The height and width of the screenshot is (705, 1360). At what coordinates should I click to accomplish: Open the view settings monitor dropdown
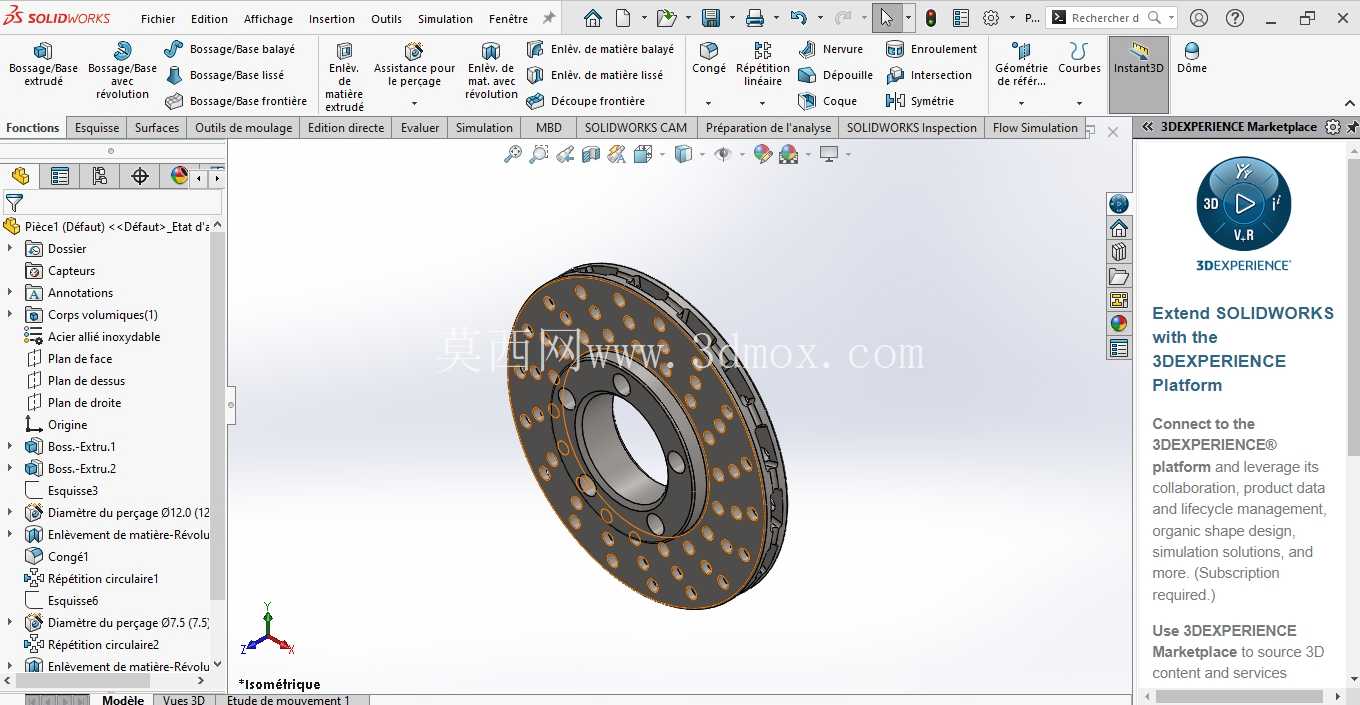pyautogui.click(x=848, y=154)
